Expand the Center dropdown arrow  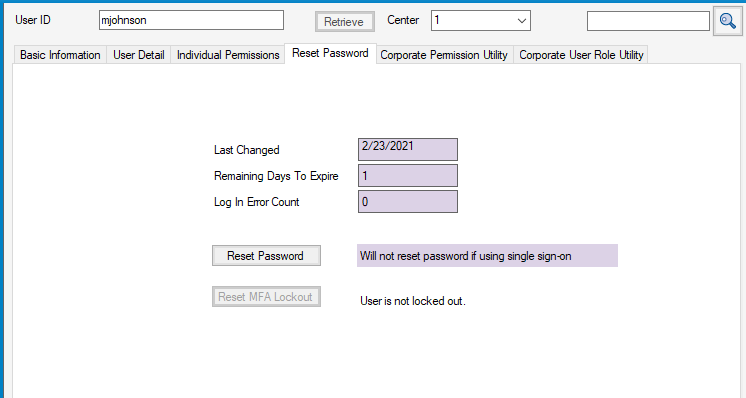coord(521,21)
